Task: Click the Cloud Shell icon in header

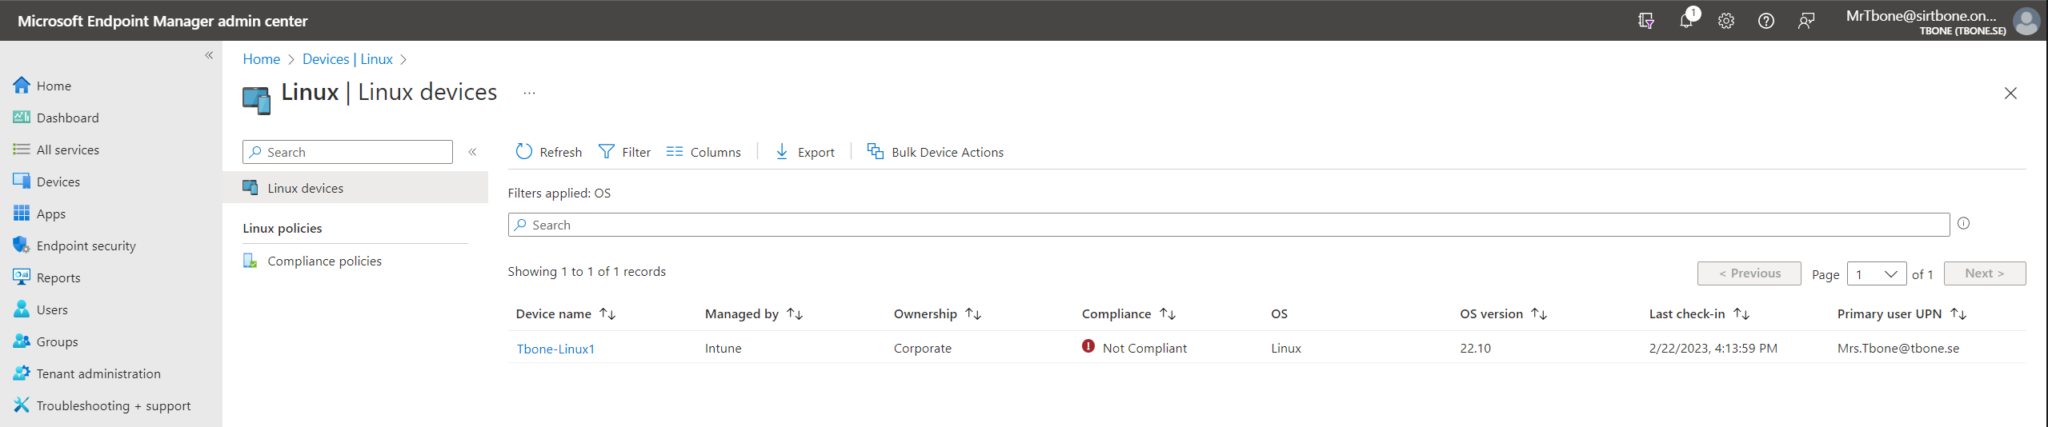Action: coord(1646,20)
